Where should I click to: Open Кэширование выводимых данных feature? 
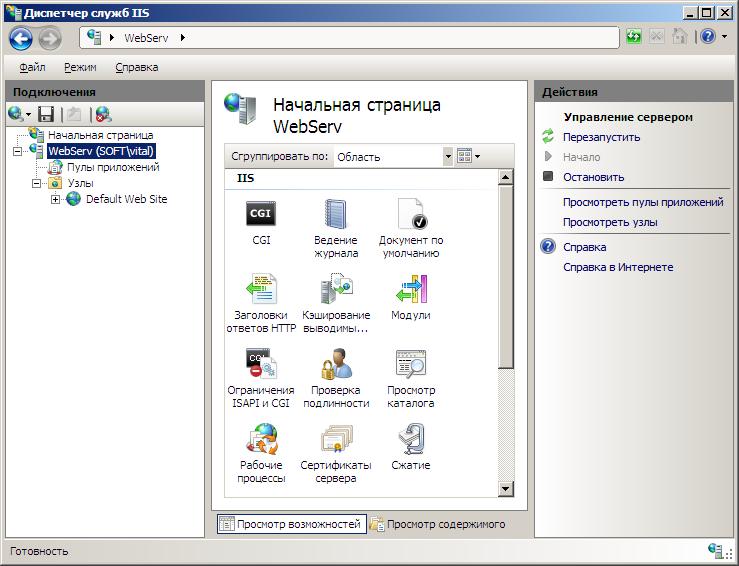[x=336, y=304]
